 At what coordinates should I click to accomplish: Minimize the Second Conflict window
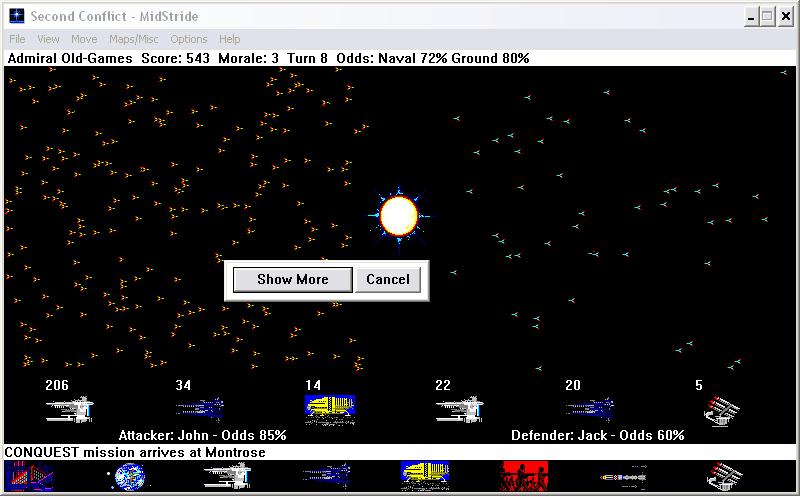click(x=751, y=17)
